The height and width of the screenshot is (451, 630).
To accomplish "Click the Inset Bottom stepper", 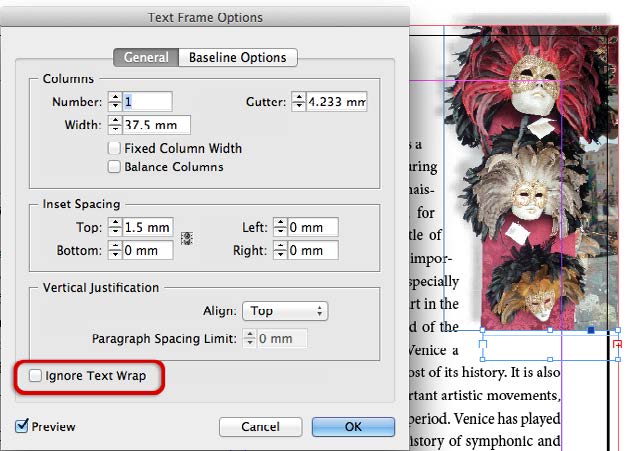I will pos(115,250).
